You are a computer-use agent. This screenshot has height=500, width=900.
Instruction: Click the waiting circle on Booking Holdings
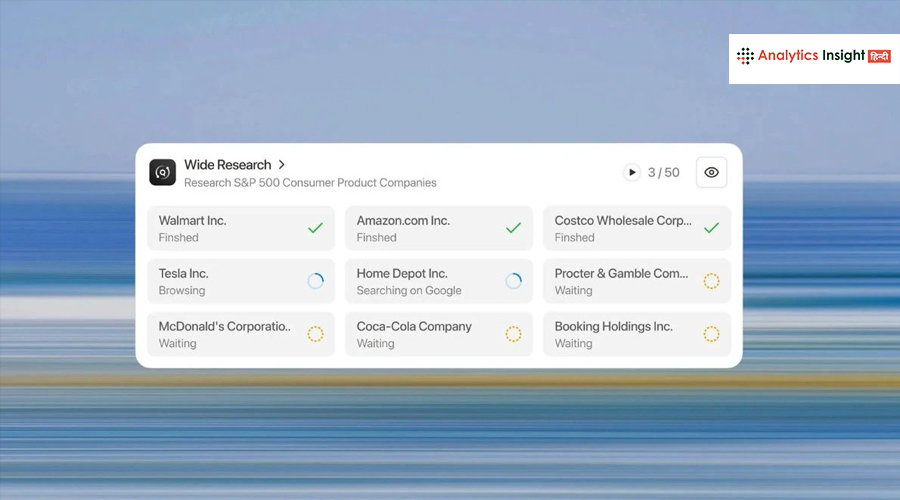pyautogui.click(x=711, y=334)
